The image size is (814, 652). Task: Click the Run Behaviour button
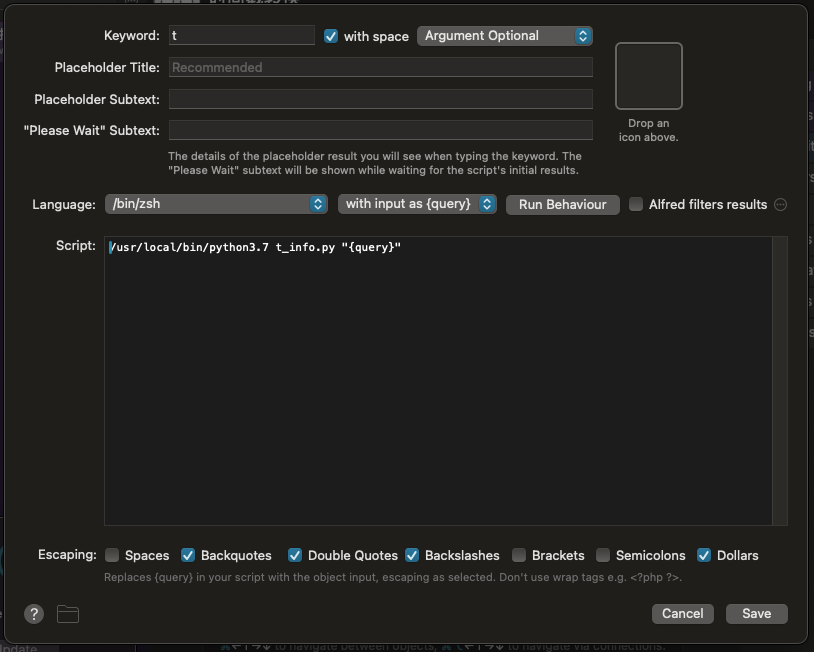563,205
